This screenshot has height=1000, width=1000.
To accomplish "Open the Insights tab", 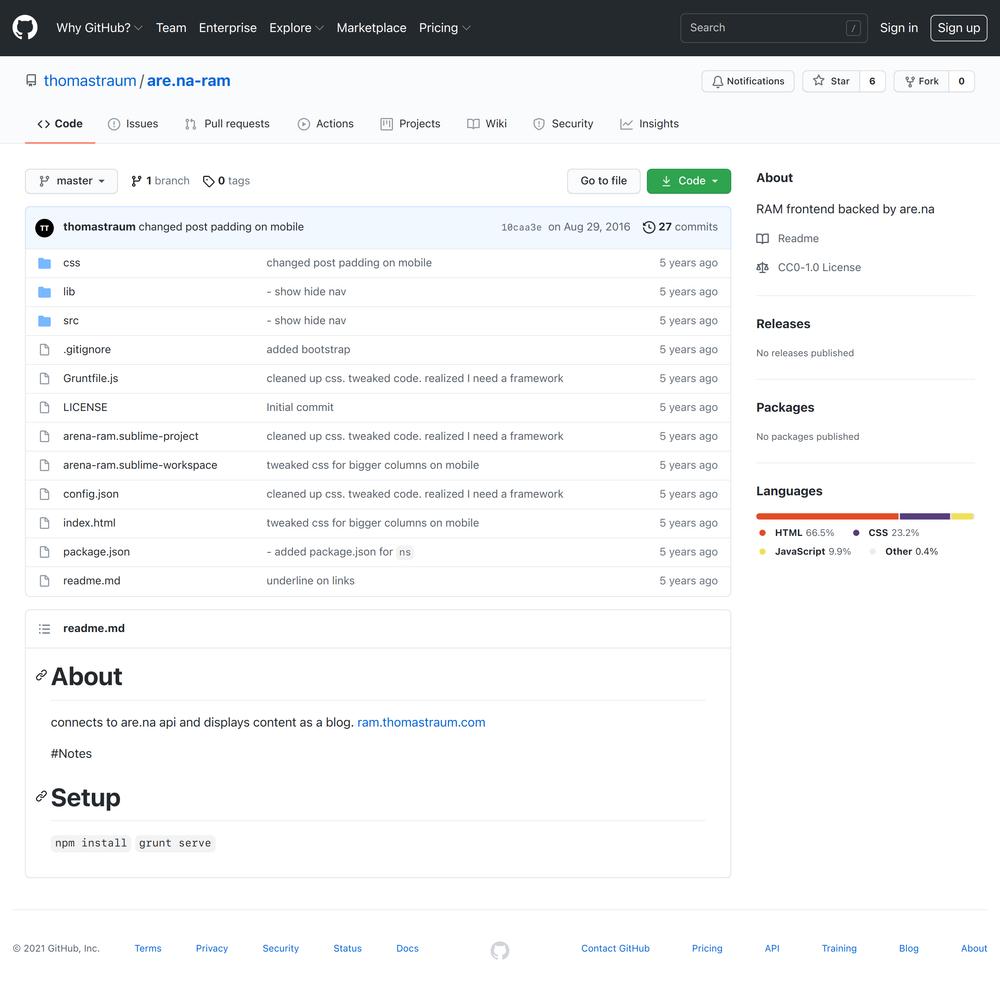I will pyautogui.click(x=649, y=124).
